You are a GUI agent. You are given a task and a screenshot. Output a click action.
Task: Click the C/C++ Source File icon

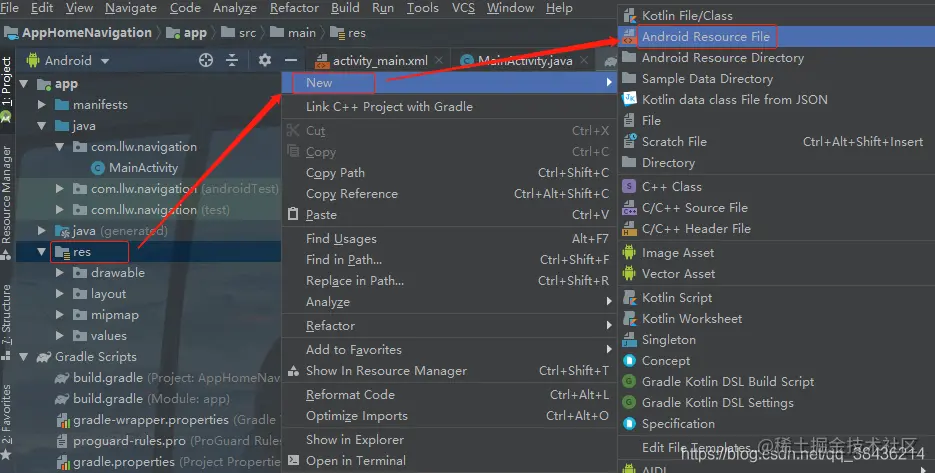tap(629, 208)
